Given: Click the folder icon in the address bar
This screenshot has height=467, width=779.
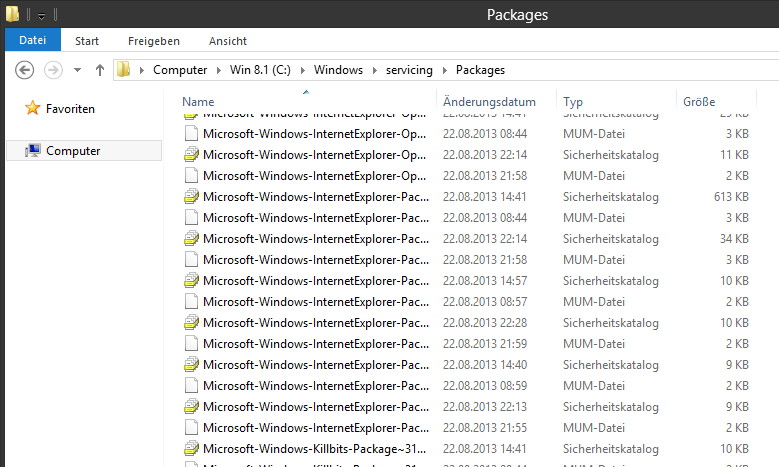Looking at the screenshot, I should [x=123, y=70].
